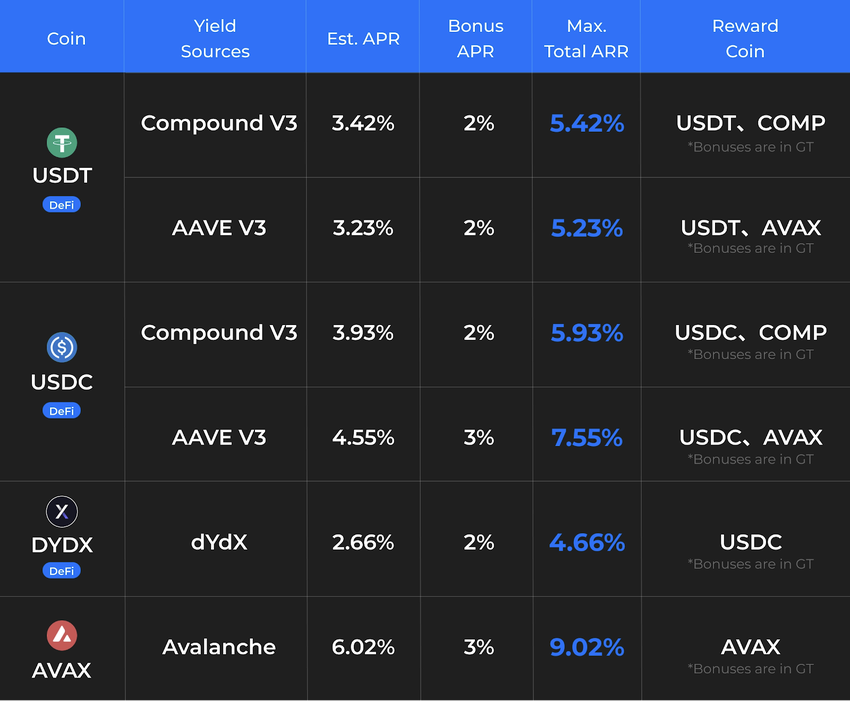Select the Coin column header
The image size is (850, 701).
pos(66,38)
